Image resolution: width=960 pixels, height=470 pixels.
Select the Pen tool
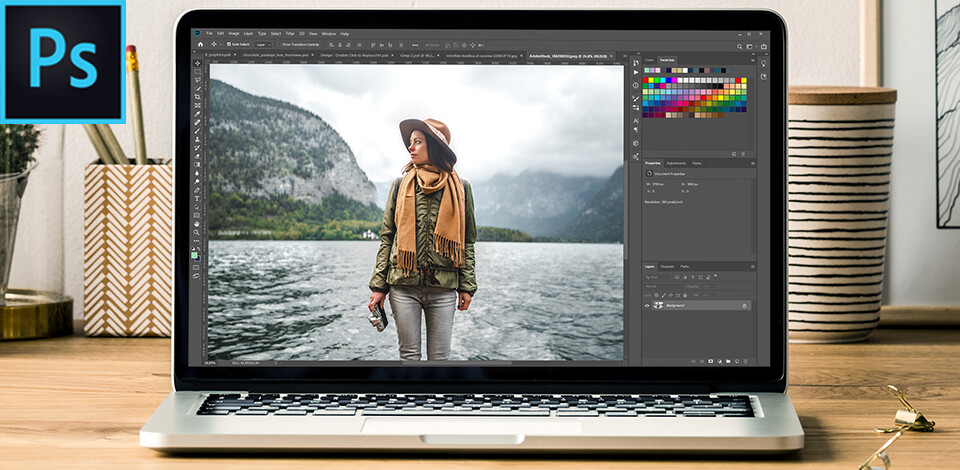coord(198,188)
